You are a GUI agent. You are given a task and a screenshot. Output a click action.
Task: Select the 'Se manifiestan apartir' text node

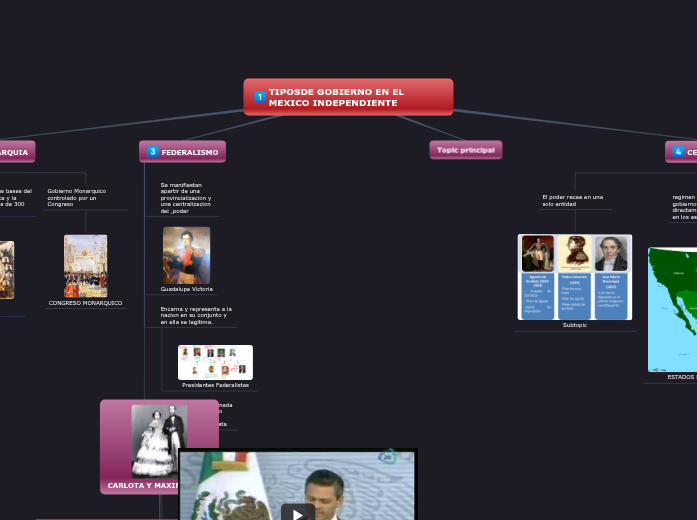coord(185,198)
